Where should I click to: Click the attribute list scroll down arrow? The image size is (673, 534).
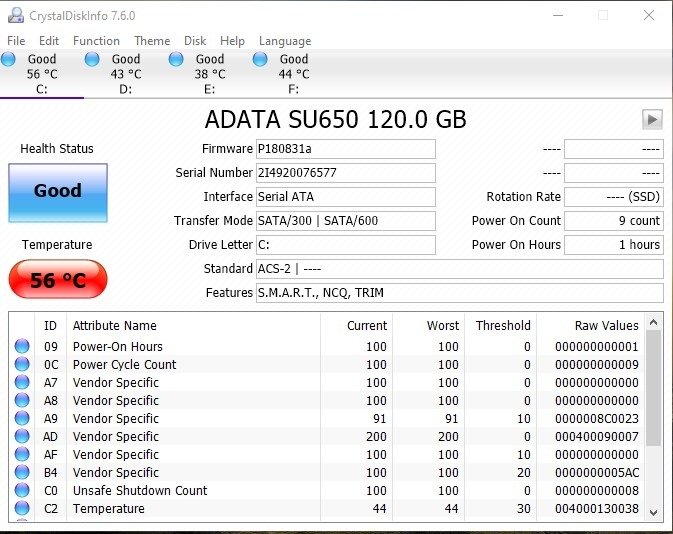tap(653, 513)
